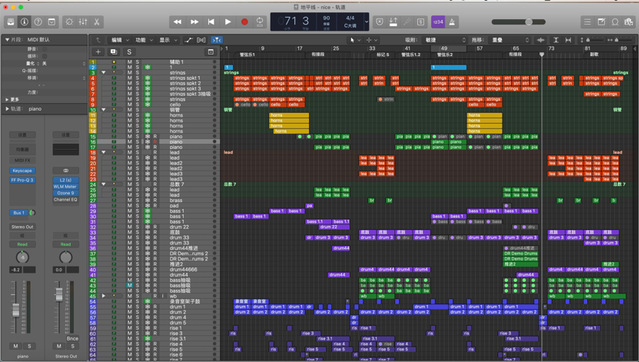
Task: Open the LCD display mode dropdown arrow
Action: [366, 22]
